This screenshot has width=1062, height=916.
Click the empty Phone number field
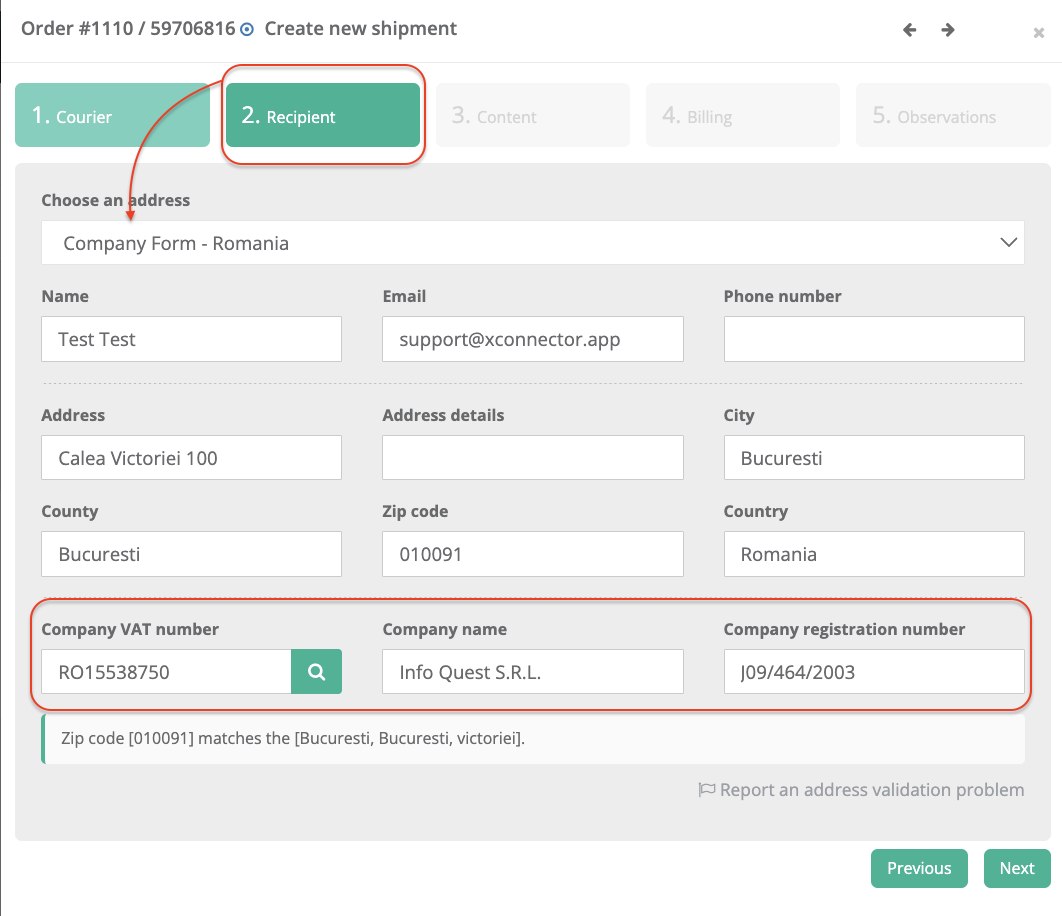873,339
